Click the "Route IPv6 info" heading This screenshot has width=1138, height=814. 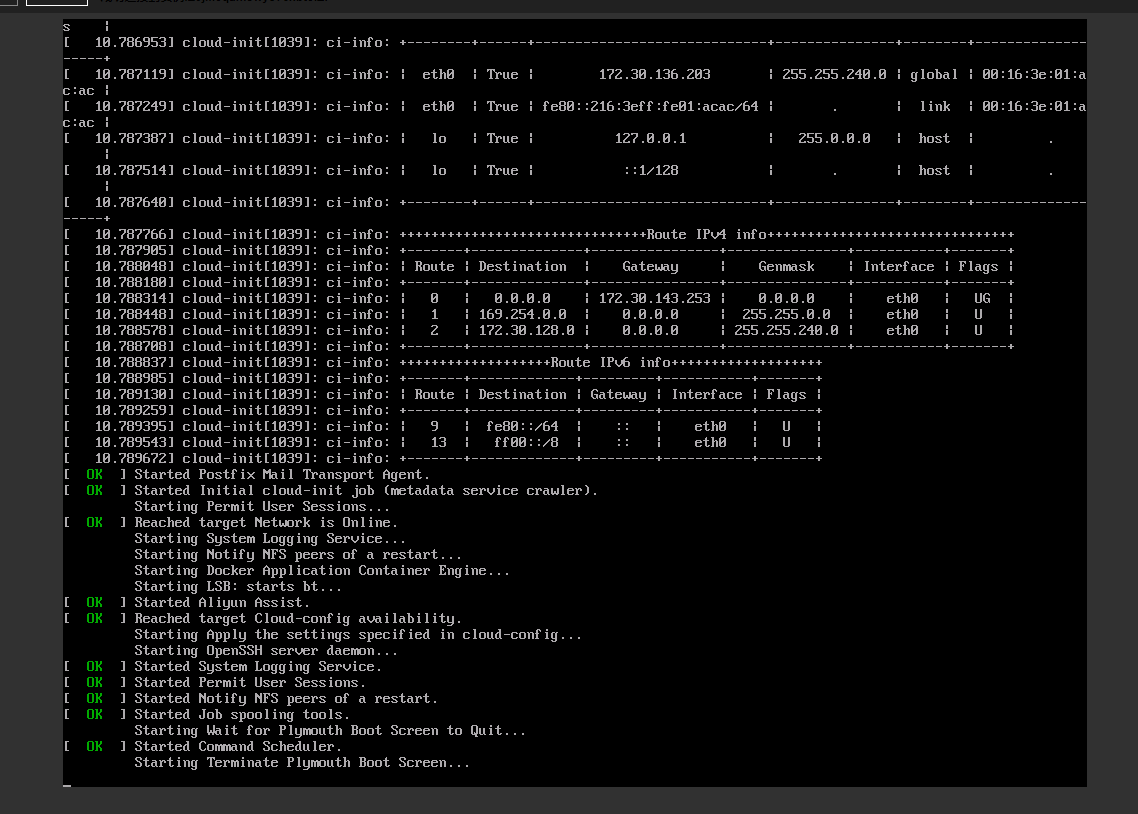pyautogui.click(x=610, y=363)
